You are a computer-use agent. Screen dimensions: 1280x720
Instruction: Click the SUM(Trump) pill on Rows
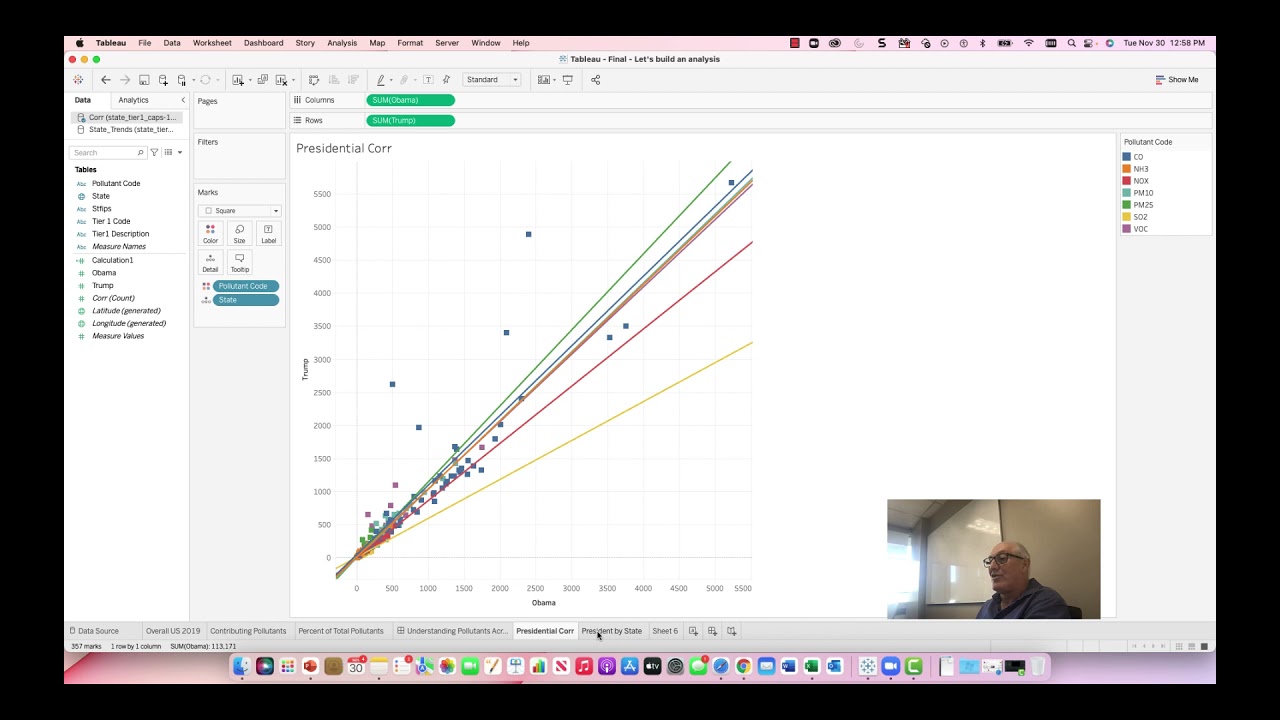pos(411,120)
